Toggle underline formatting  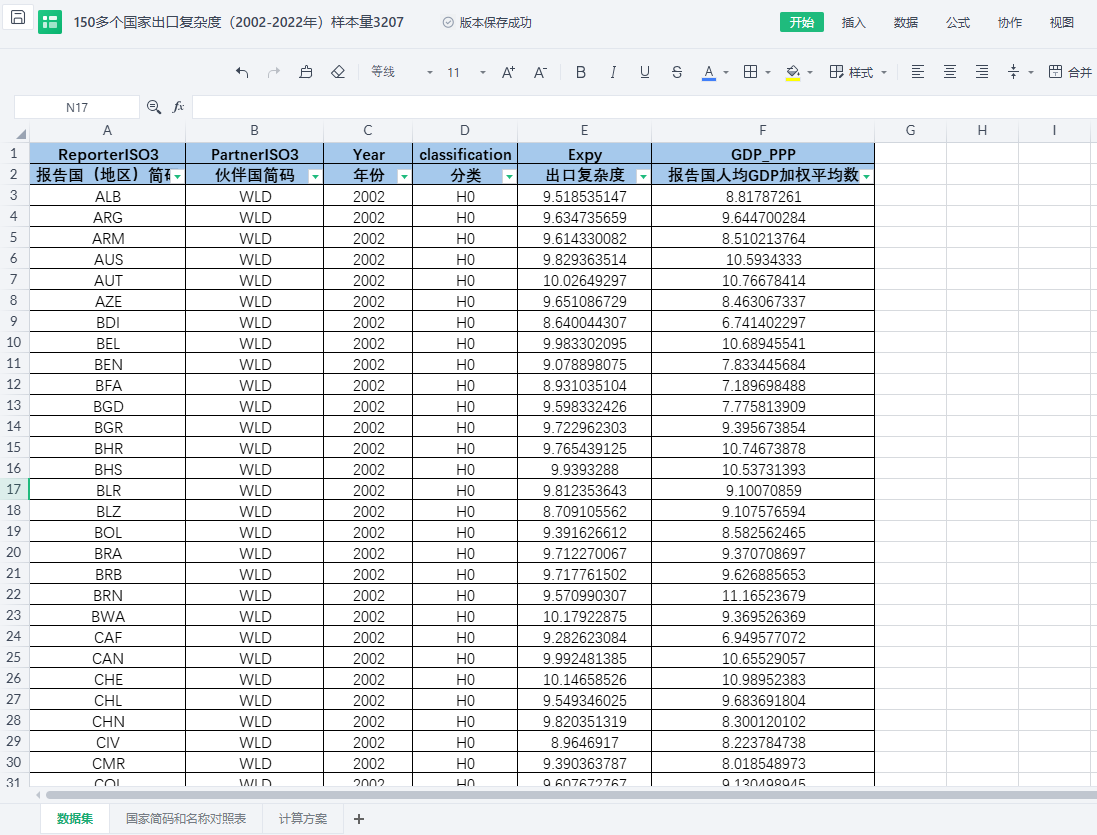[x=645, y=72]
